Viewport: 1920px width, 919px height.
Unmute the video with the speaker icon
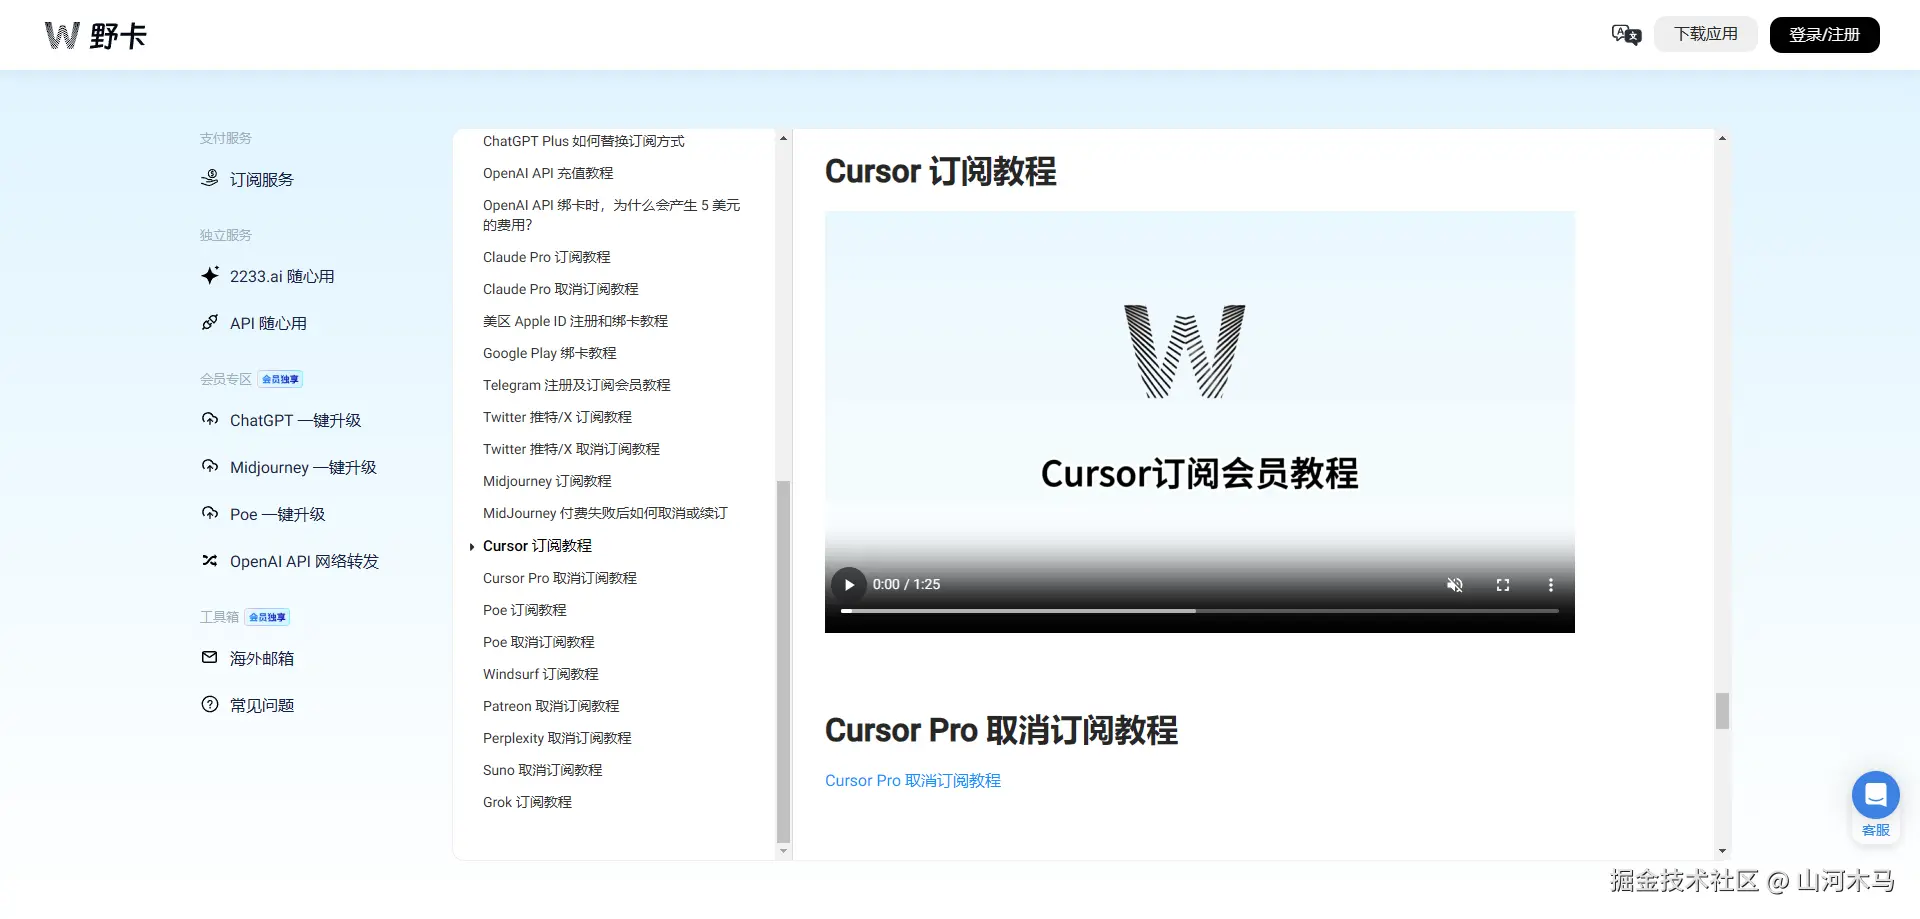point(1455,585)
